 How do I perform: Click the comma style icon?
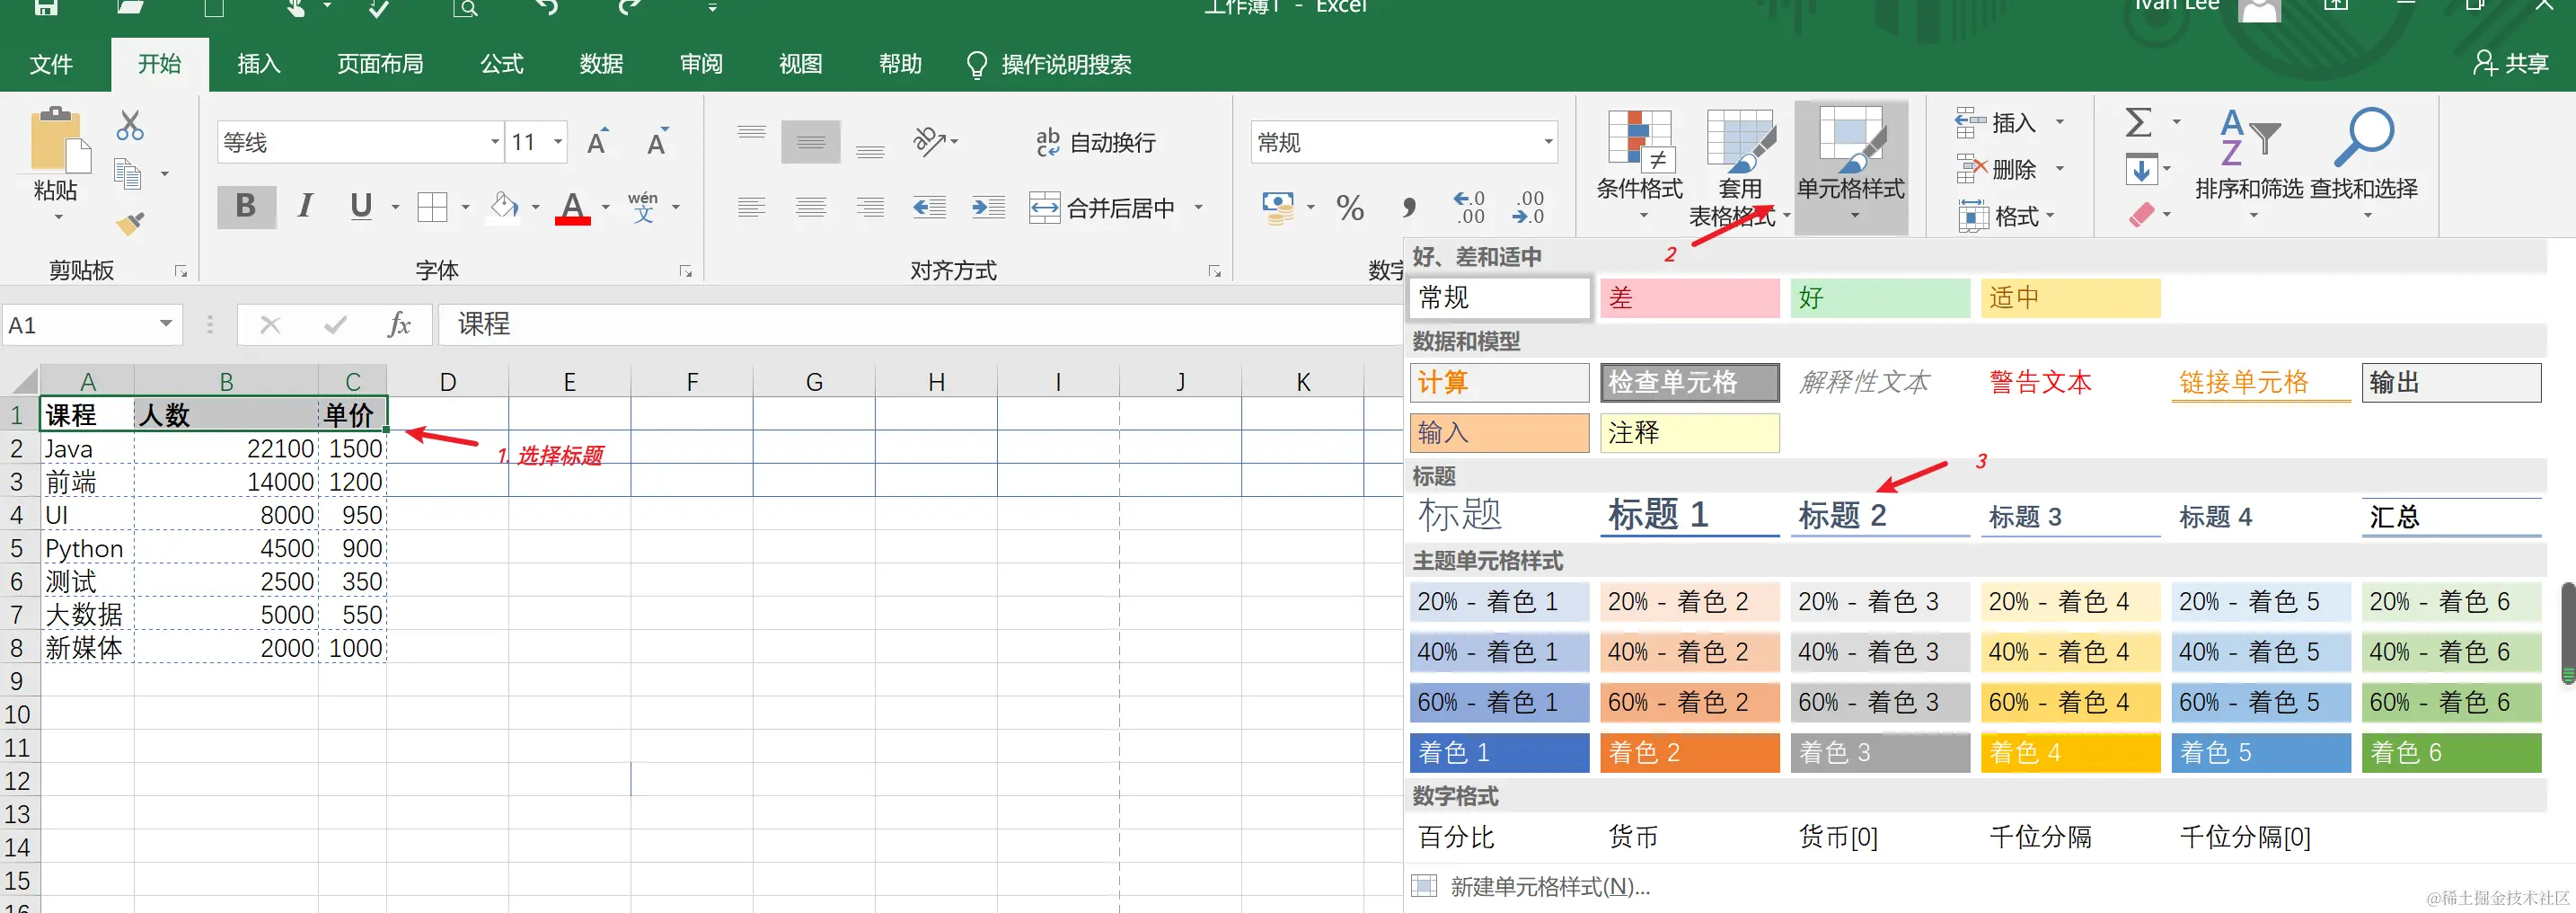[1409, 207]
